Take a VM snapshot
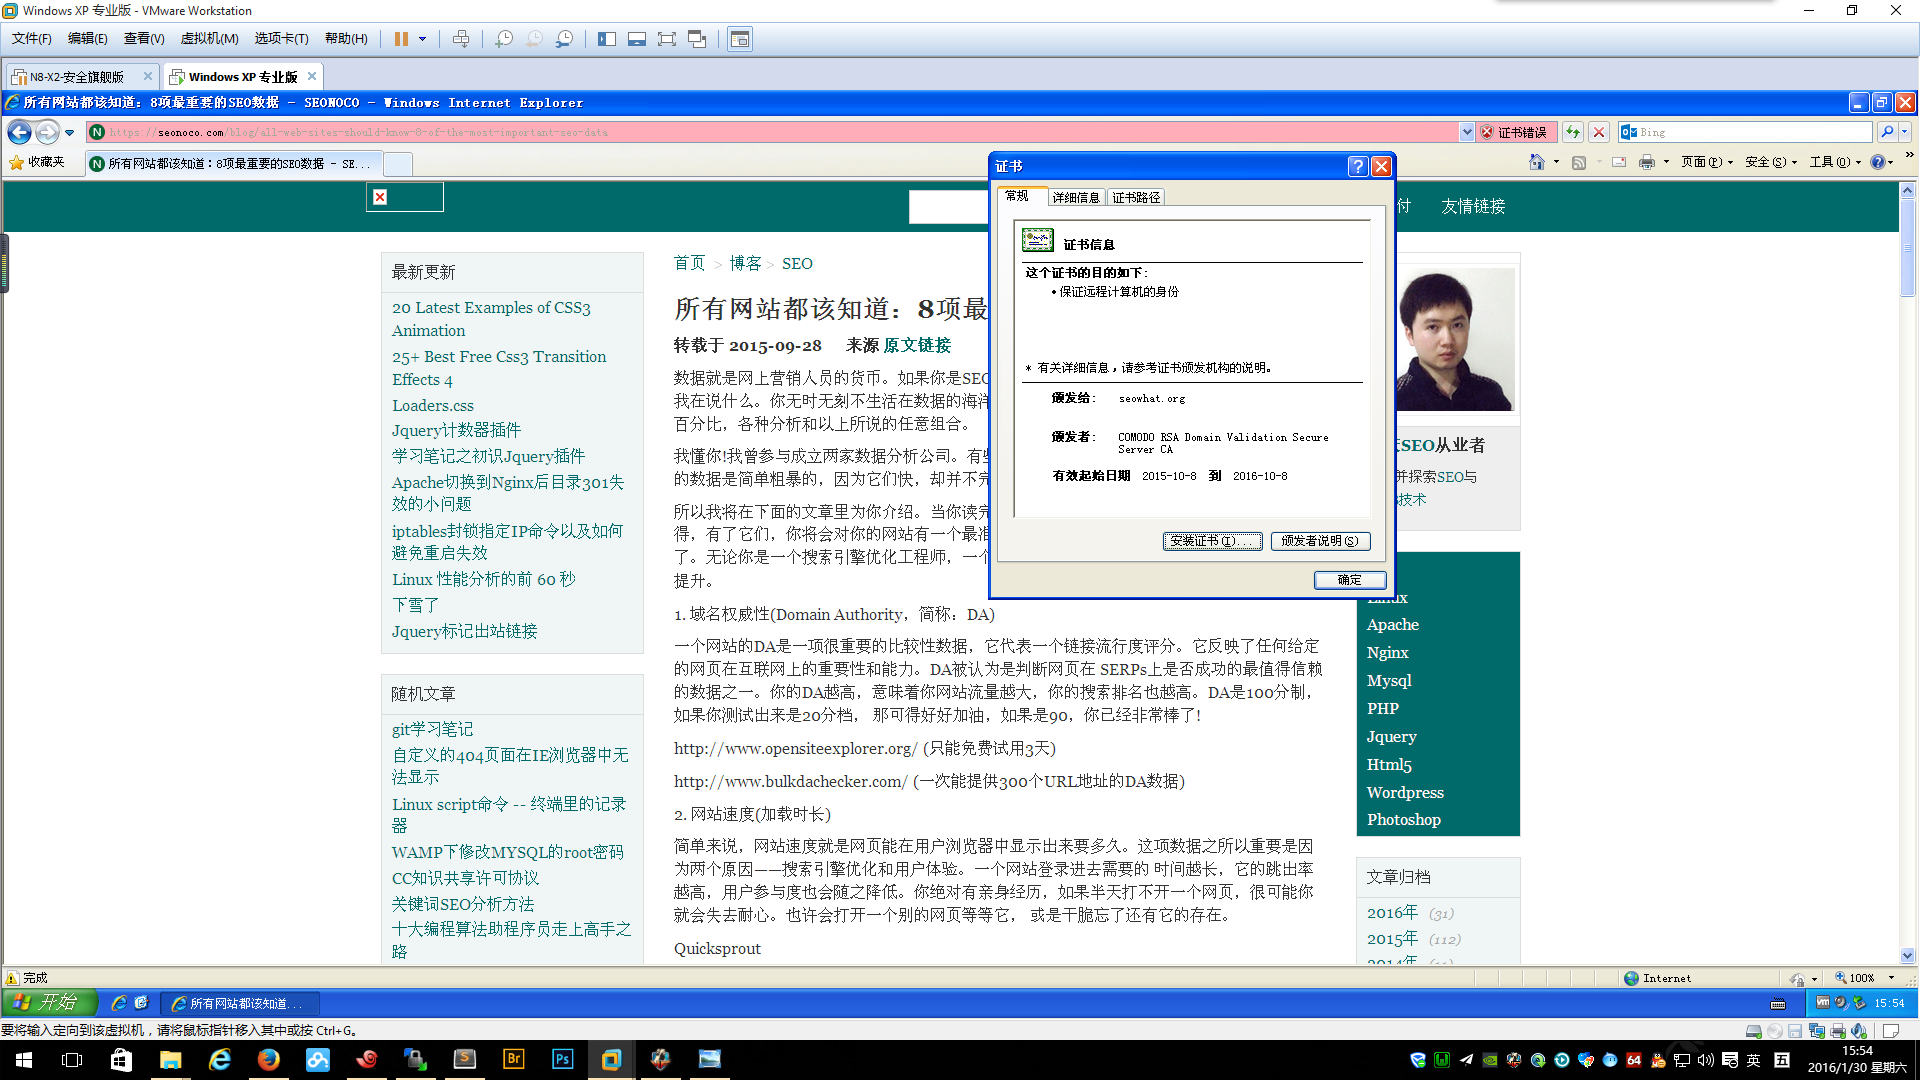 click(504, 39)
